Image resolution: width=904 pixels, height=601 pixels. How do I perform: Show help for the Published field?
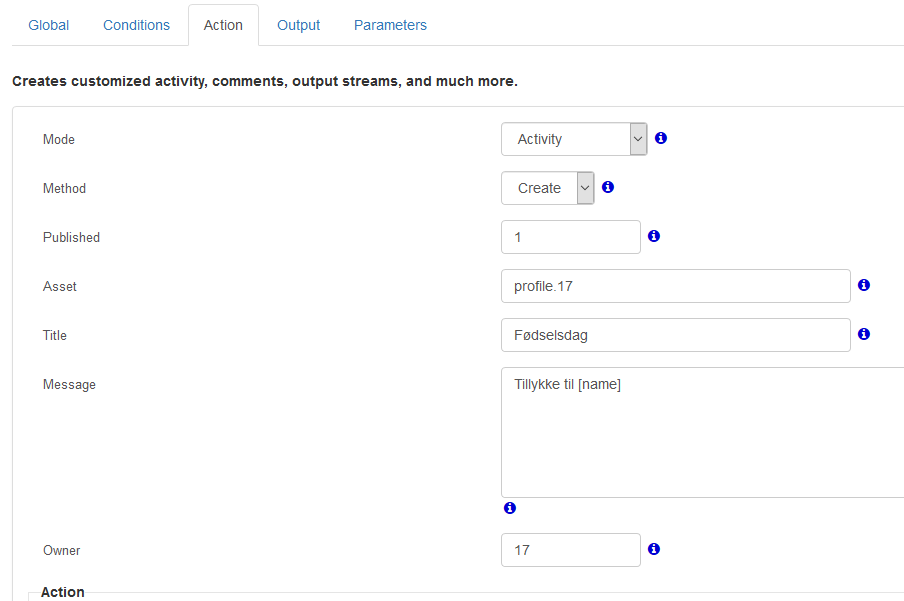click(654, 236)
